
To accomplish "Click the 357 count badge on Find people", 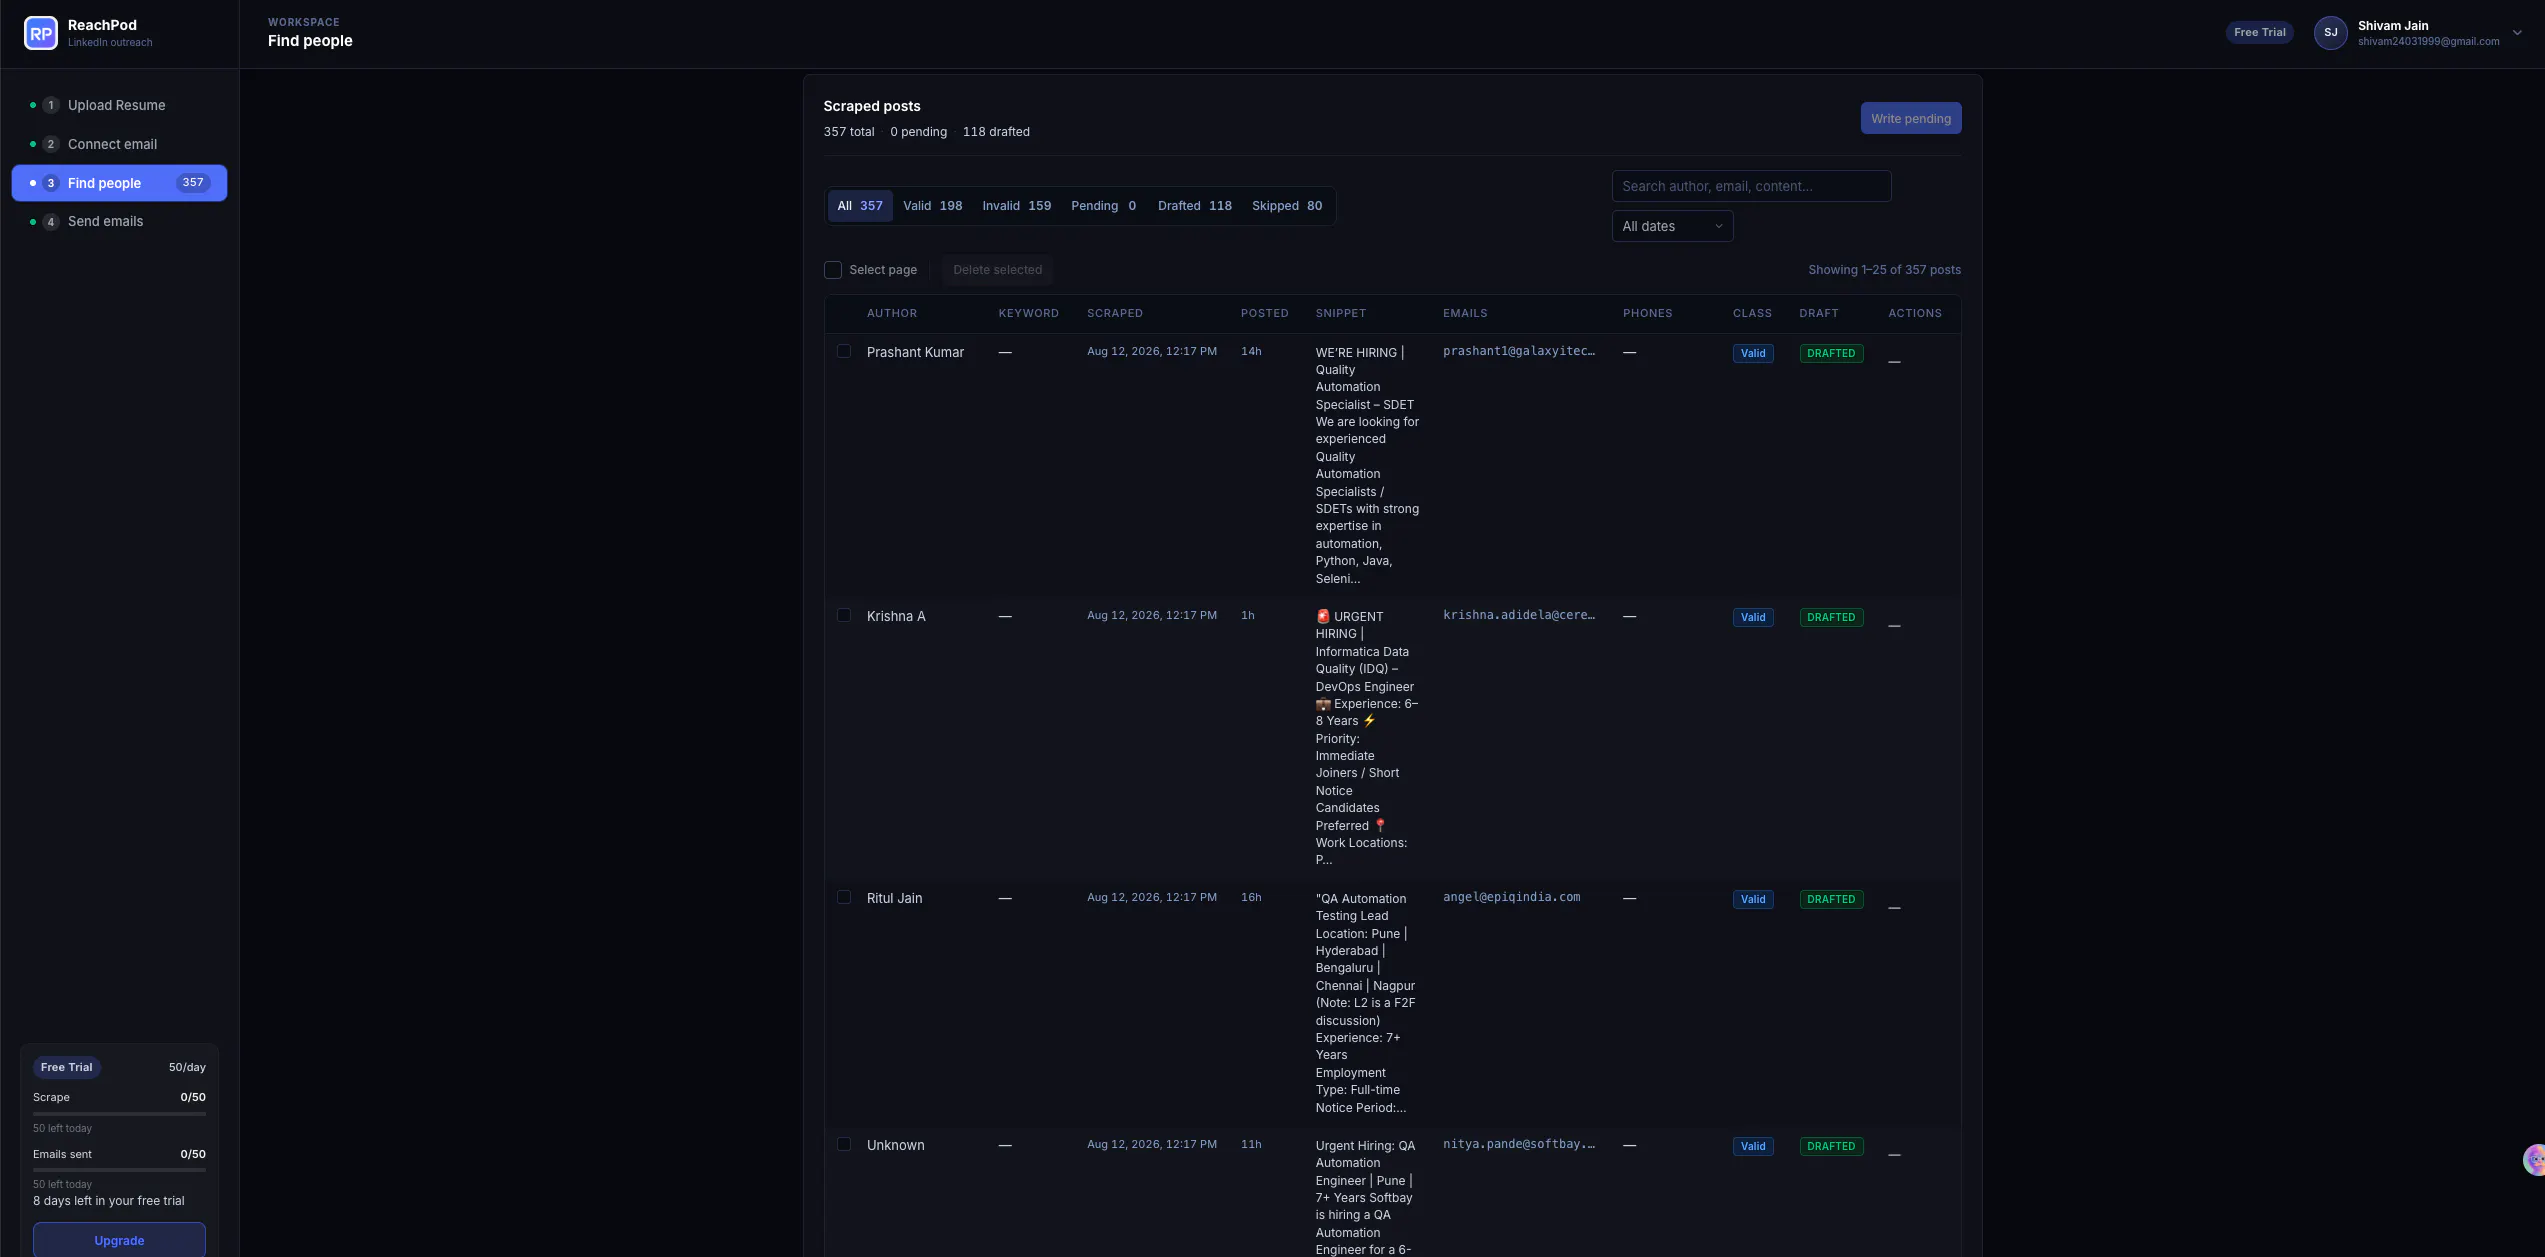I will point(193,183).
